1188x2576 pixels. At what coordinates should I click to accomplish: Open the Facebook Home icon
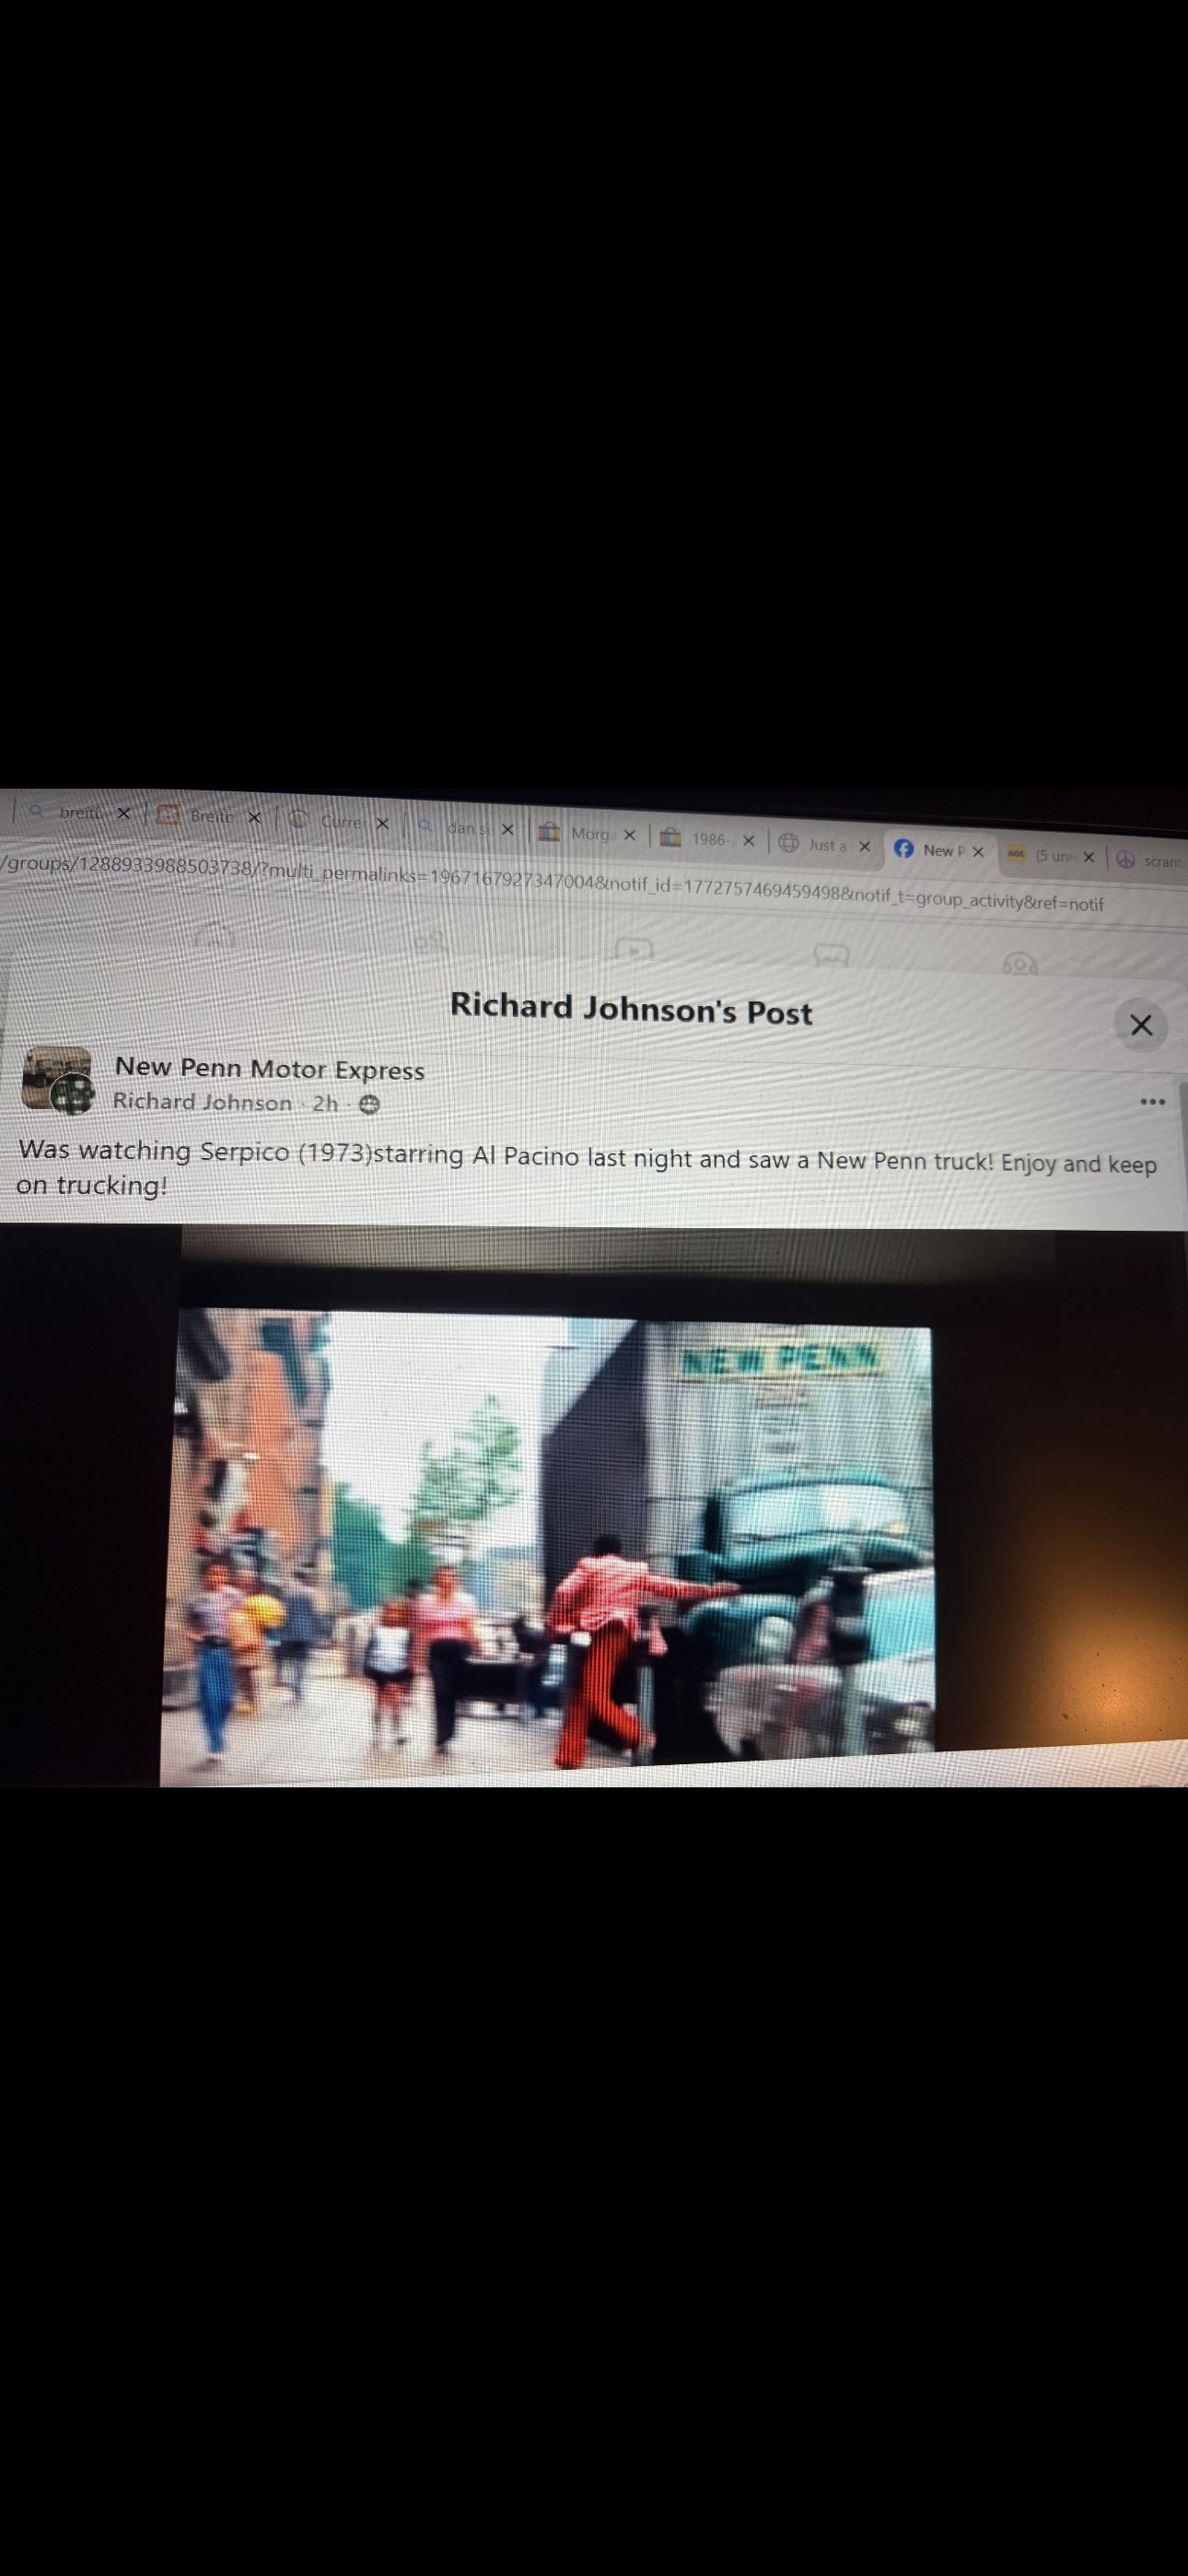click(x=214, y=937)
